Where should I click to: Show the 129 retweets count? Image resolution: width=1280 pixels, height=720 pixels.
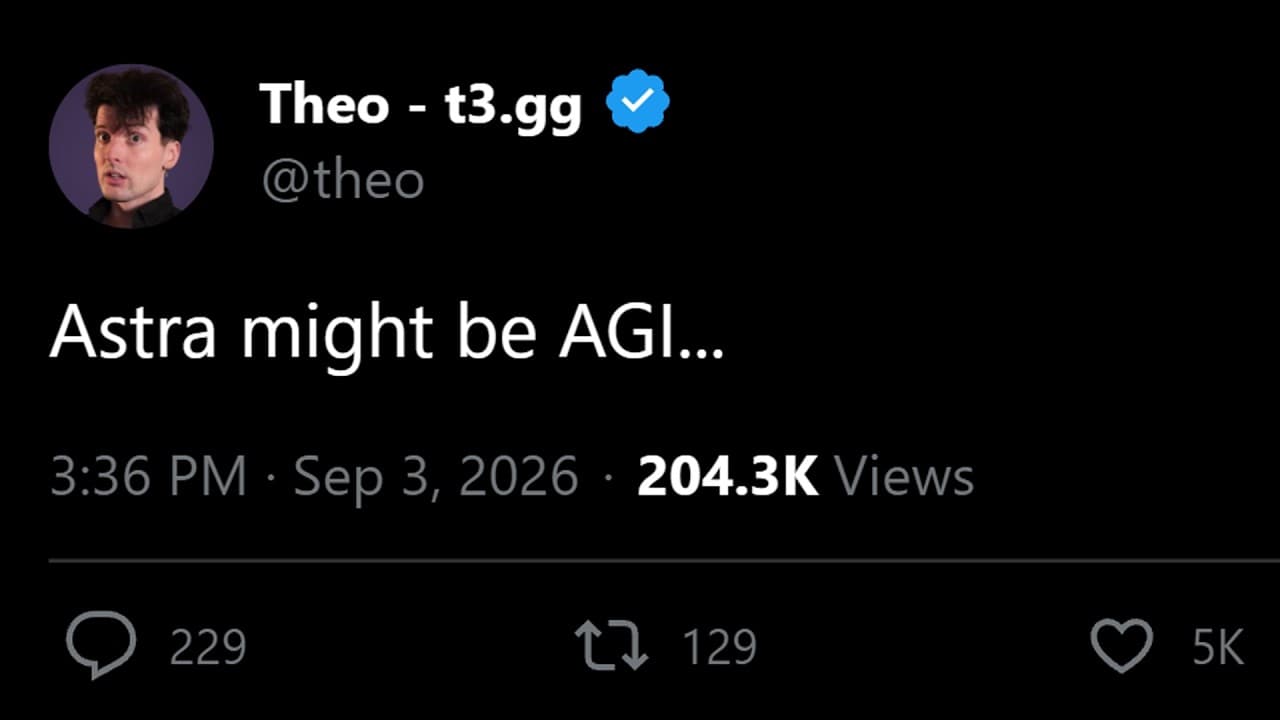[x=720, y=648]
